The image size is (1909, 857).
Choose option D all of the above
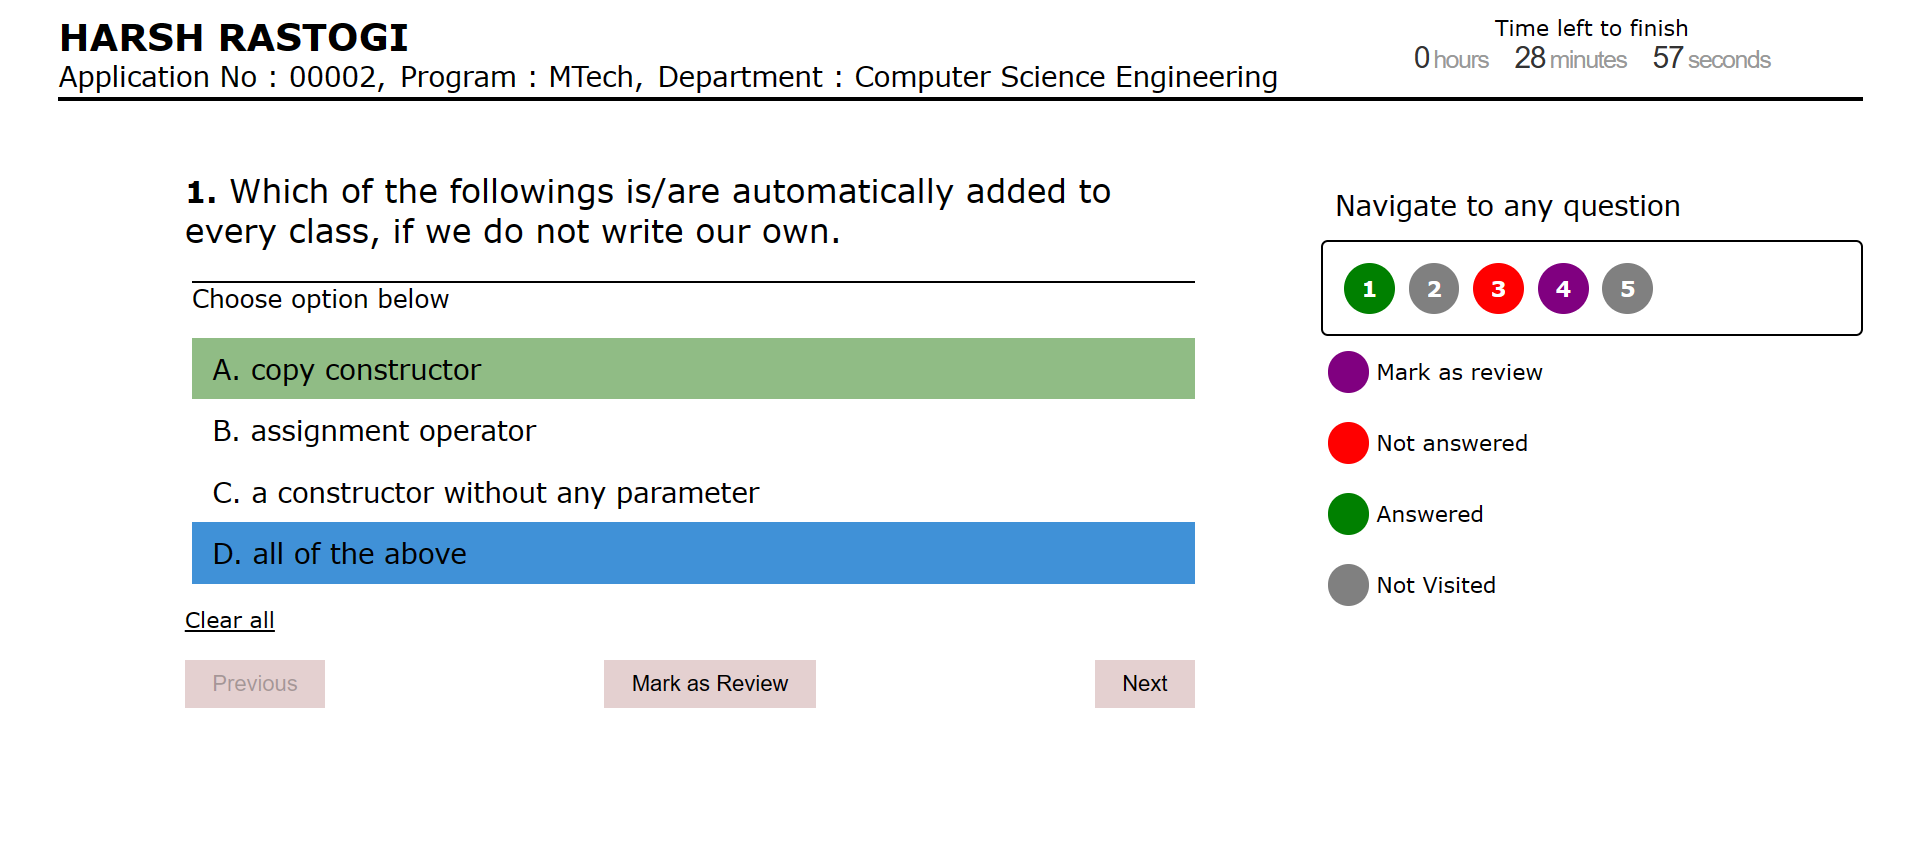(692, 553)
